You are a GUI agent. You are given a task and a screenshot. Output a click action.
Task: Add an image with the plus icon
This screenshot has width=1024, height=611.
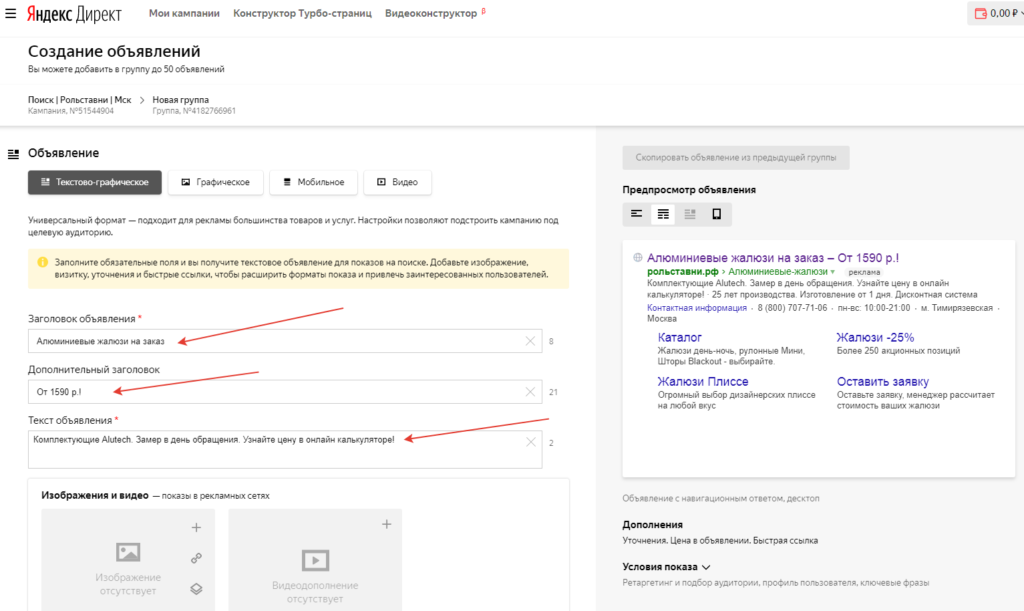196,527
